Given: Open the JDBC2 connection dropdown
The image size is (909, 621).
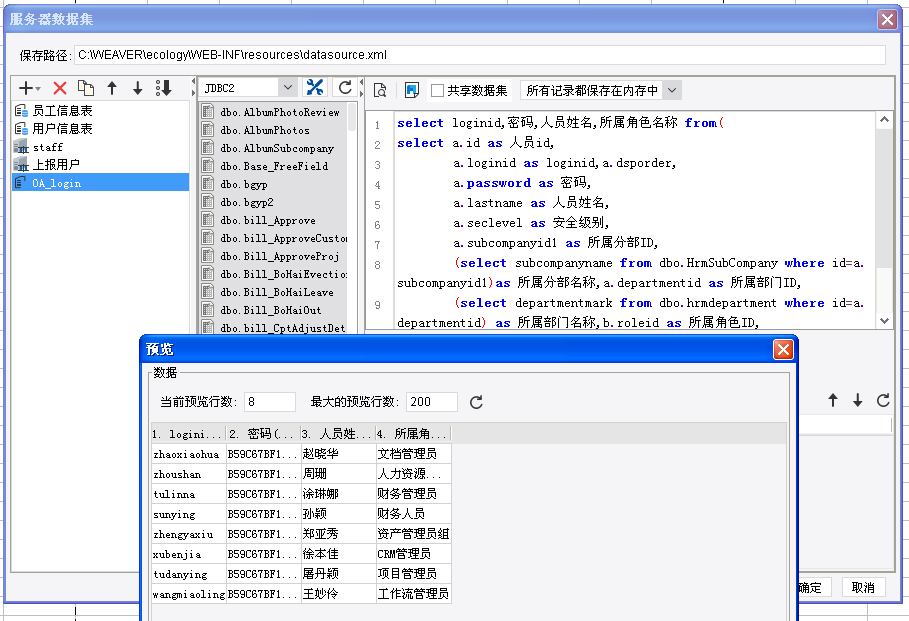Looking at the screenshot, I should [288, 88].
